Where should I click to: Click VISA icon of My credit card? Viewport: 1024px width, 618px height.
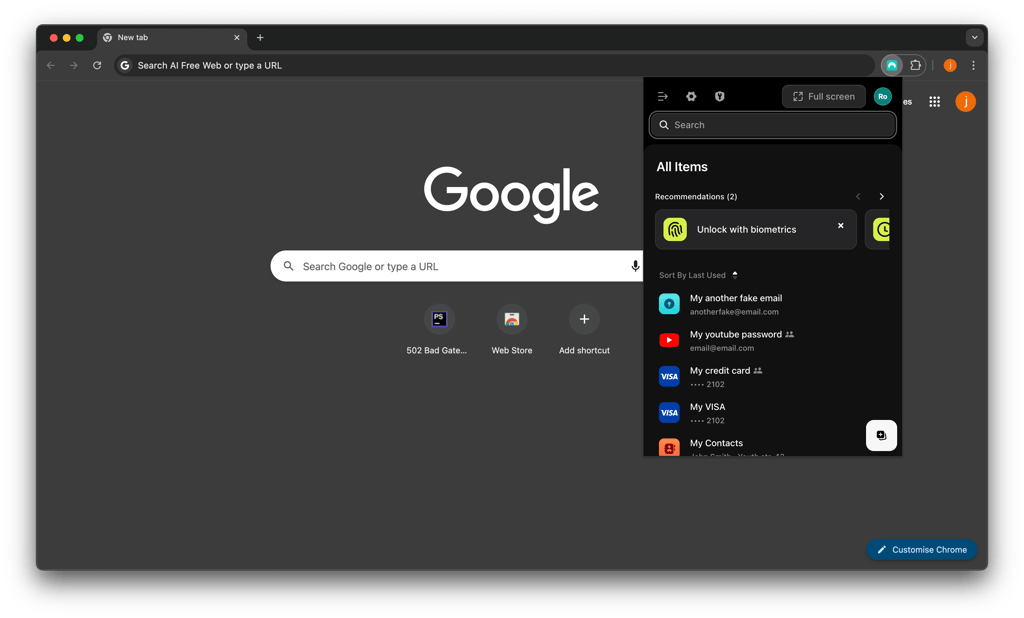coord(669,377)
